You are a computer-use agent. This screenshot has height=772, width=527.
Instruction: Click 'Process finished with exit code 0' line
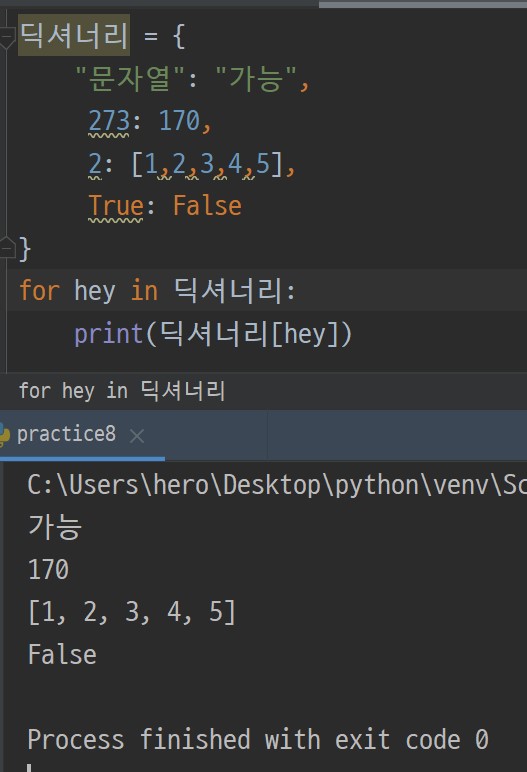click(258, 739)
